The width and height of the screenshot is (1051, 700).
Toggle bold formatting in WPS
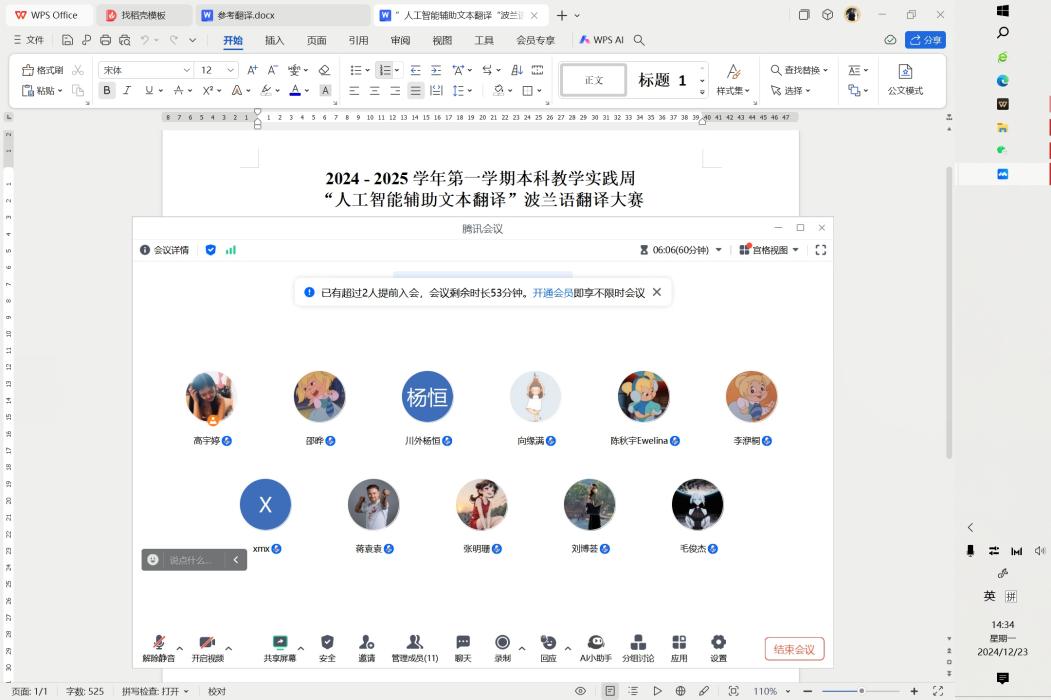[106, 90]
